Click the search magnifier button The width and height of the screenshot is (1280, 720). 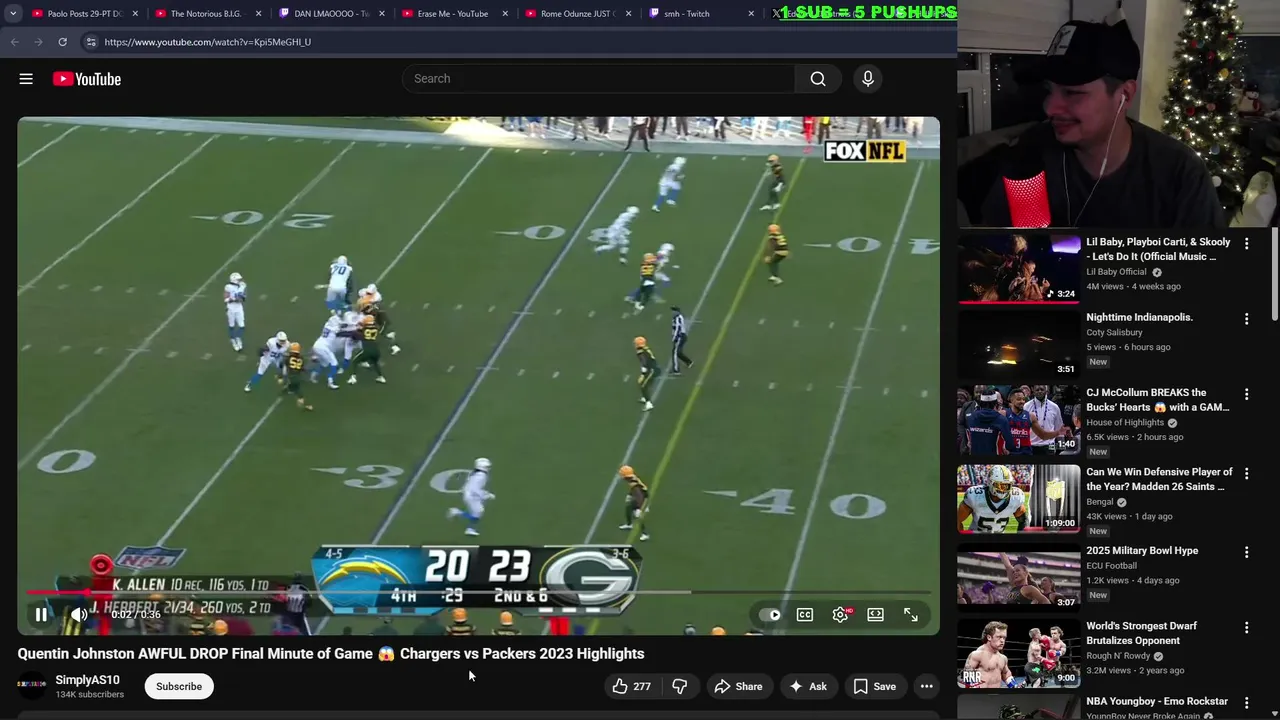[818, 79]
